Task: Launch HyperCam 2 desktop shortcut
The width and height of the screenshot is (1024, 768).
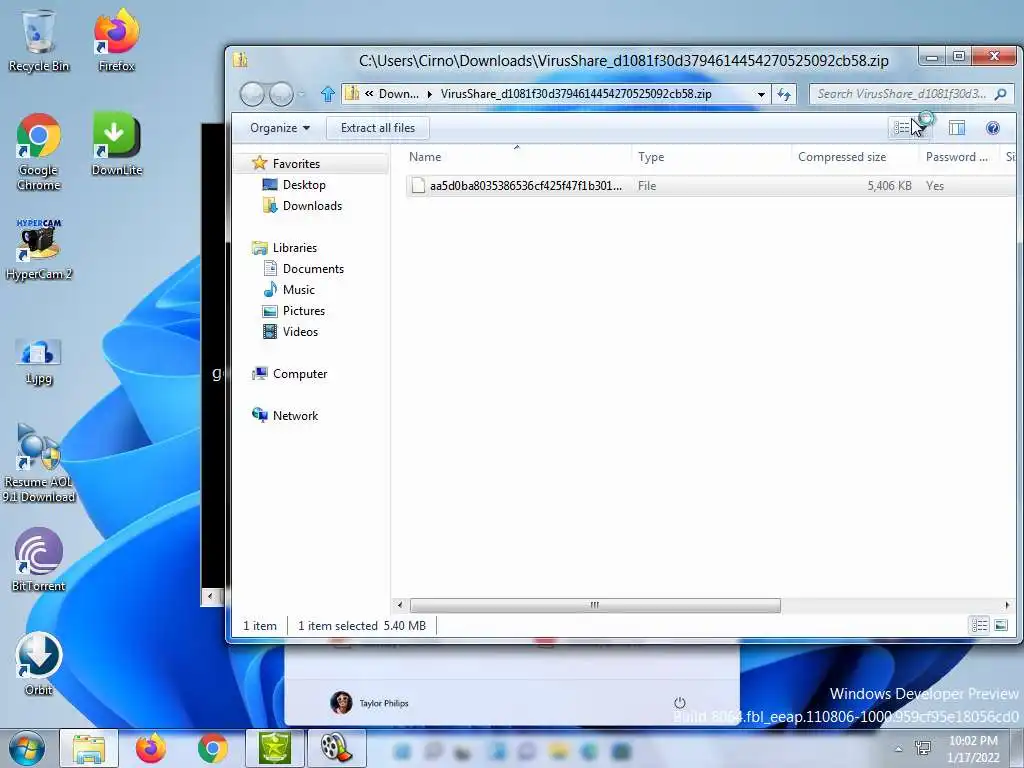Action: click(x=39, y=249)
